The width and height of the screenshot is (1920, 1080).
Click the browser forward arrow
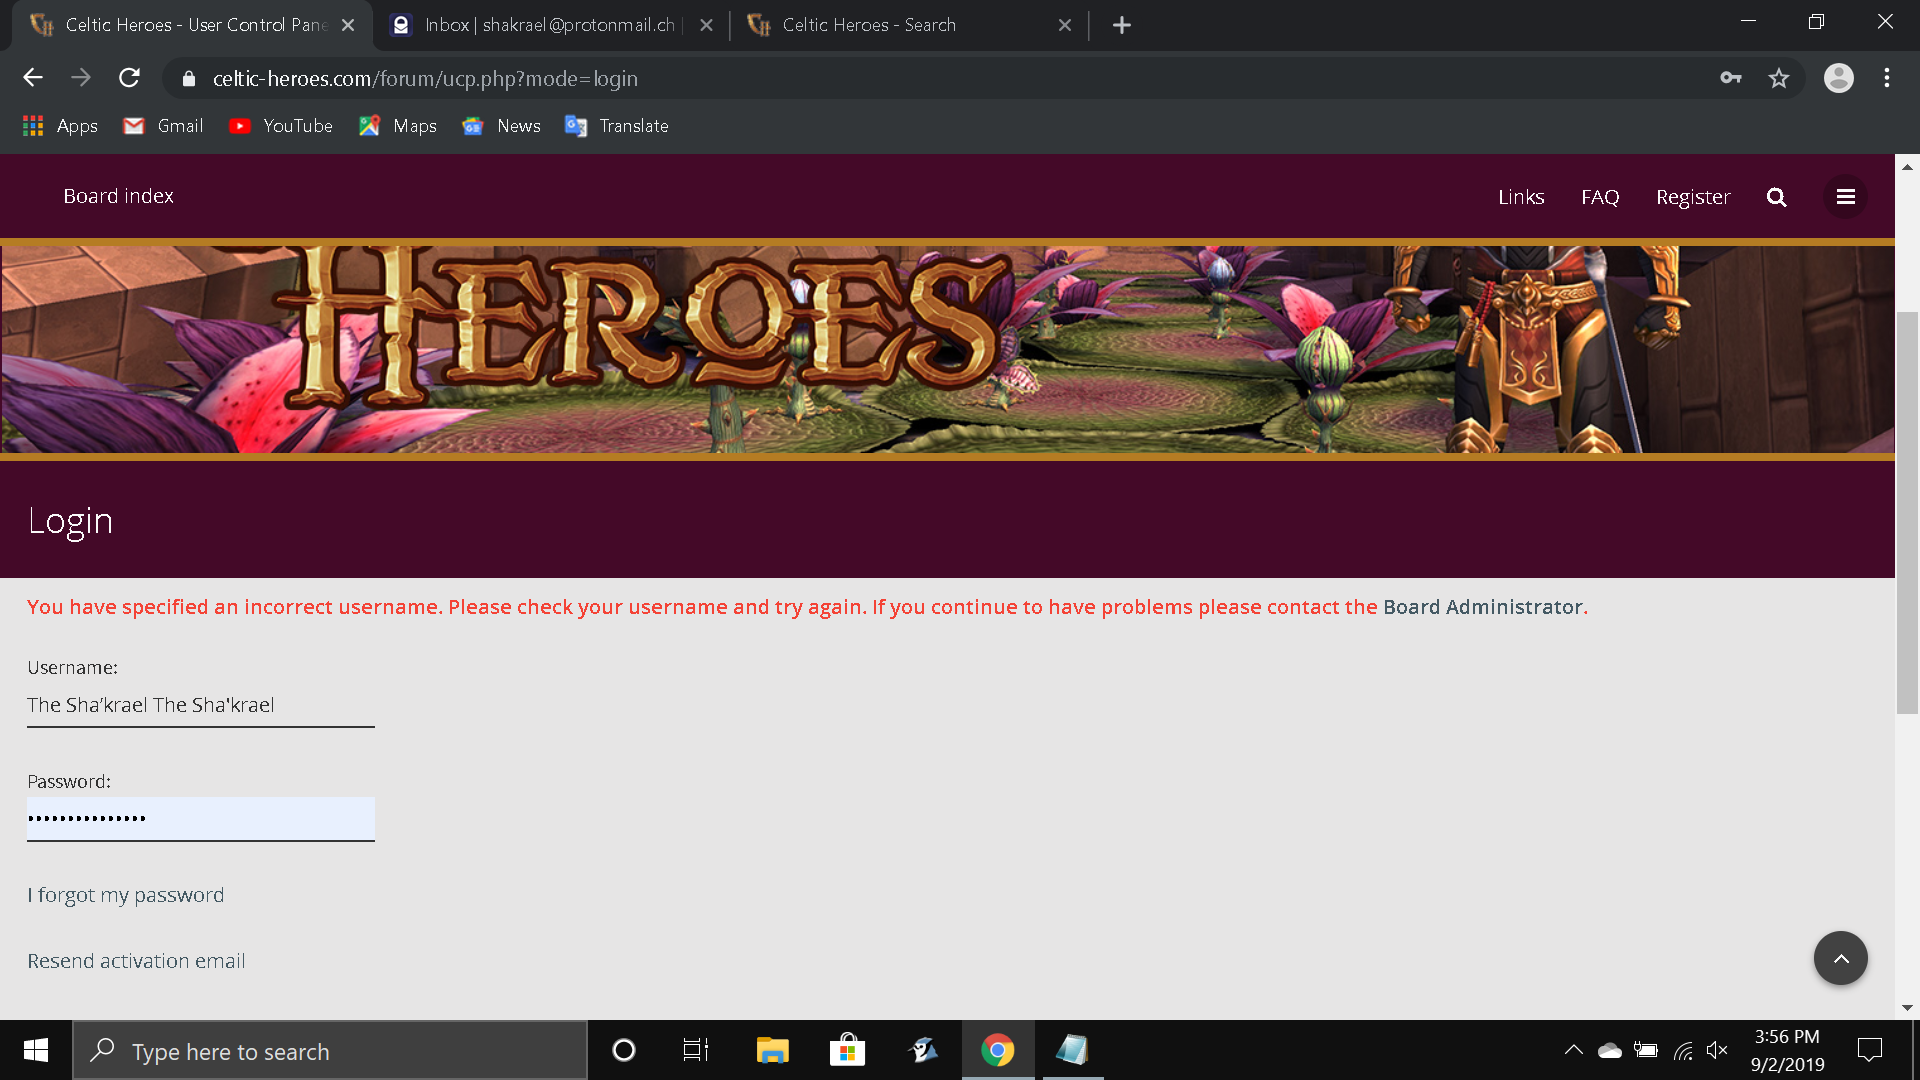point(81,78)
